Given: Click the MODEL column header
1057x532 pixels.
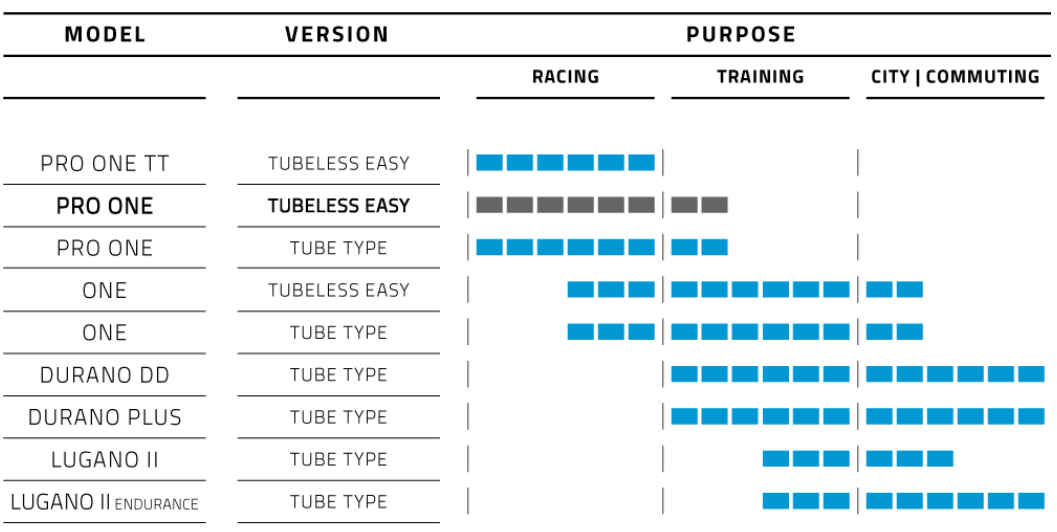Looking at the screenshot, I should [x=105, y=34].
